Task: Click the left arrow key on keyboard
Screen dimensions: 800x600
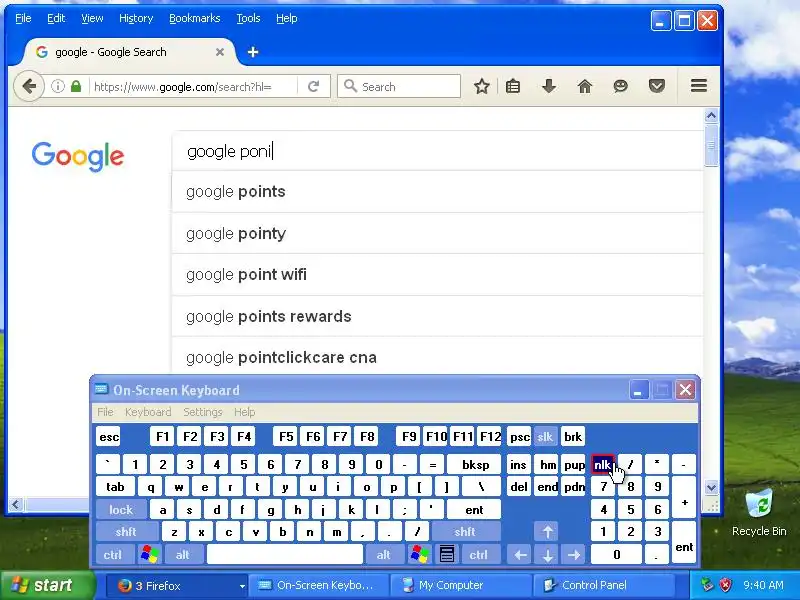Action: tap(520, 555)
